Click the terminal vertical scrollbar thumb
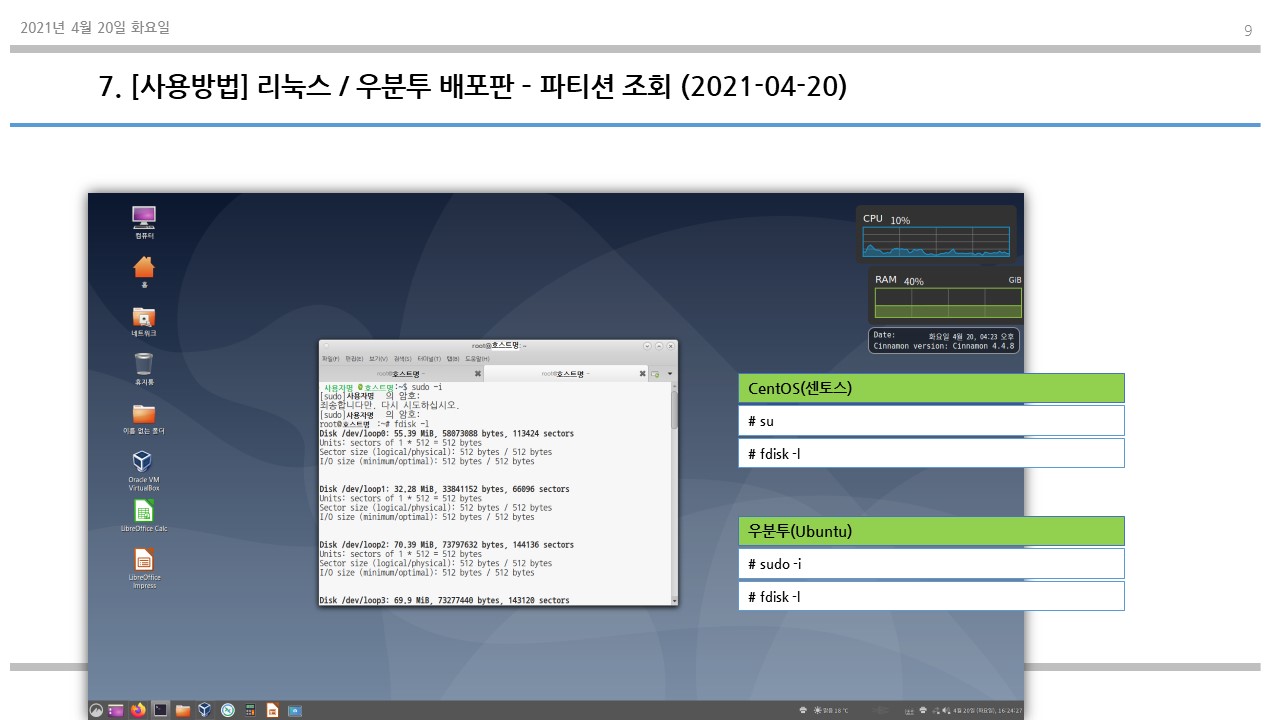 point(674,408)
